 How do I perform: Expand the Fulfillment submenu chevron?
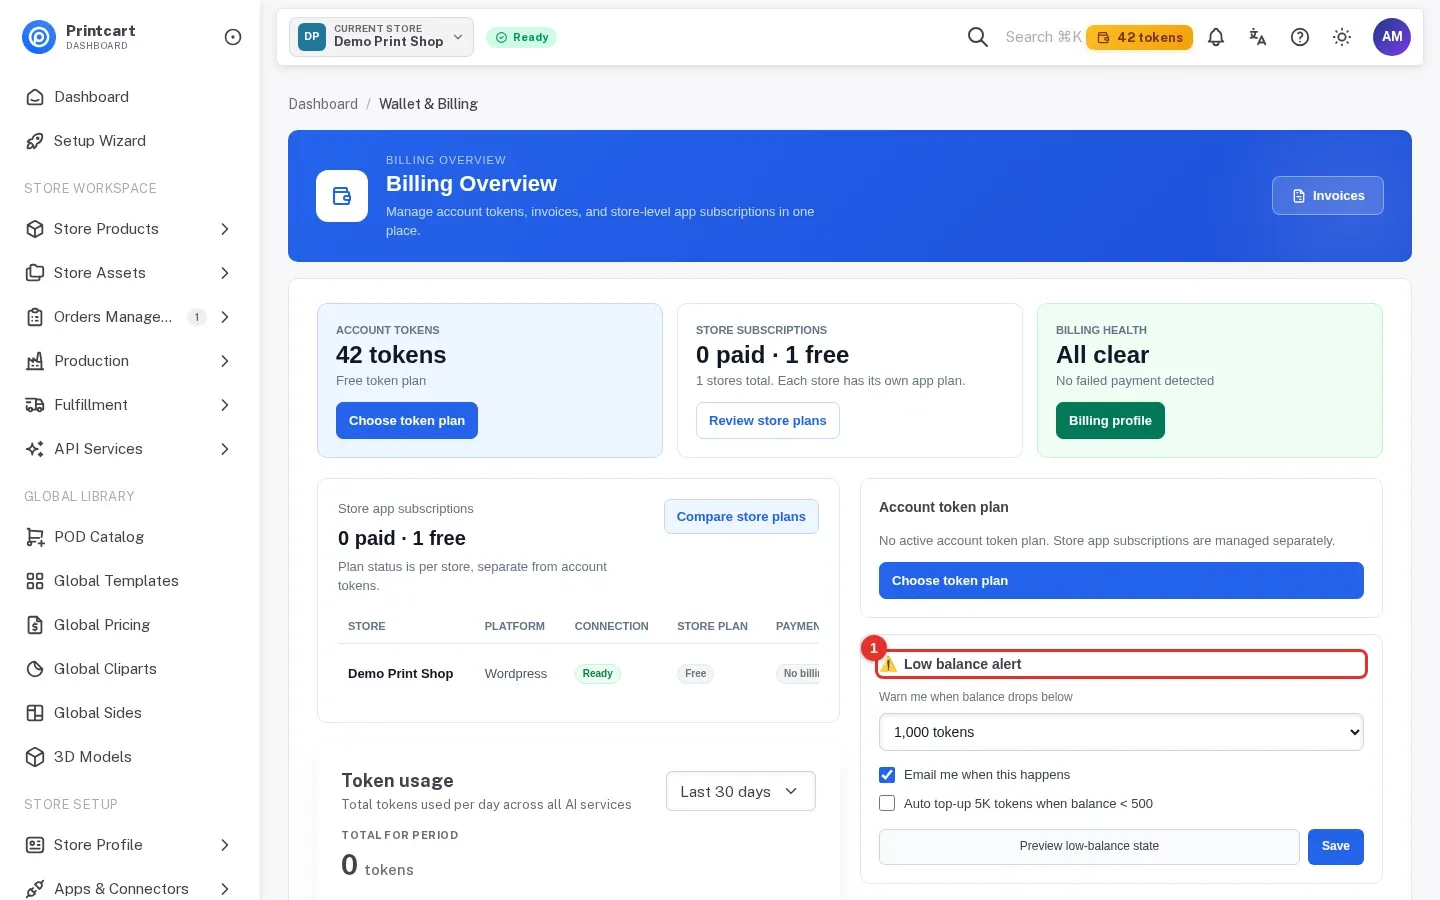225,405
